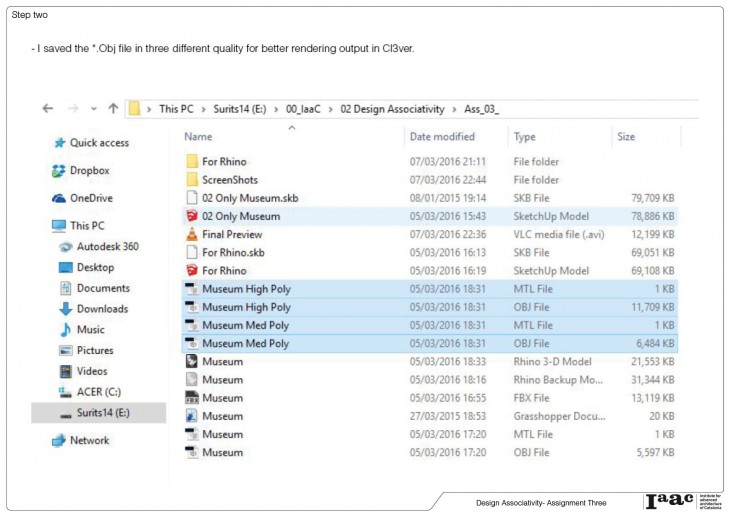Click the Dropbox icon in sidebar

coord(58,171)
